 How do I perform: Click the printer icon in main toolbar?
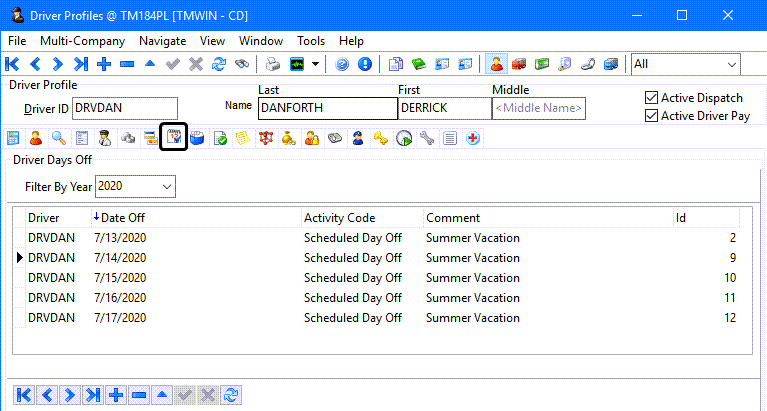point(272,64)
